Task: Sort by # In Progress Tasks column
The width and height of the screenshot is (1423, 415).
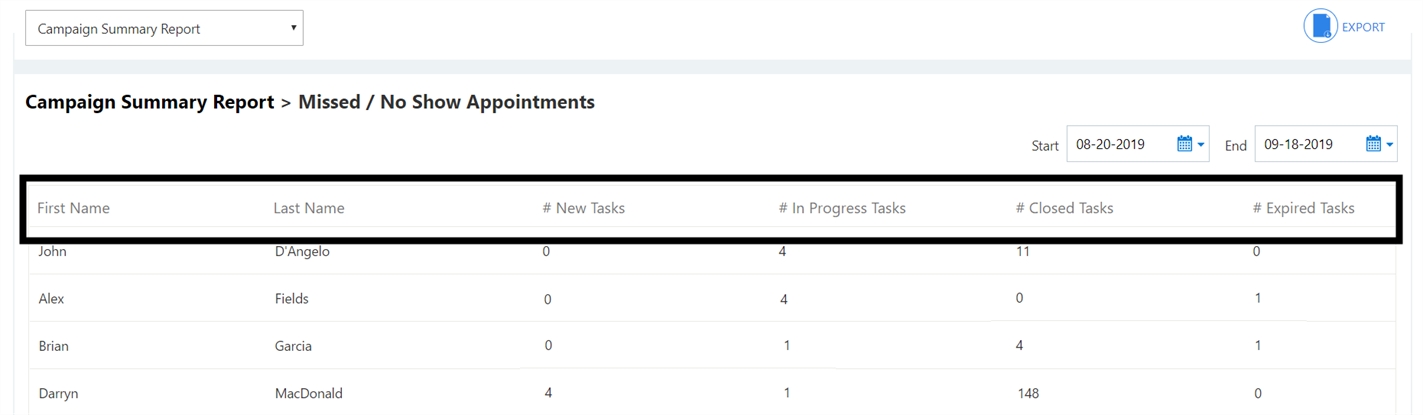Action: click(842, 208)
